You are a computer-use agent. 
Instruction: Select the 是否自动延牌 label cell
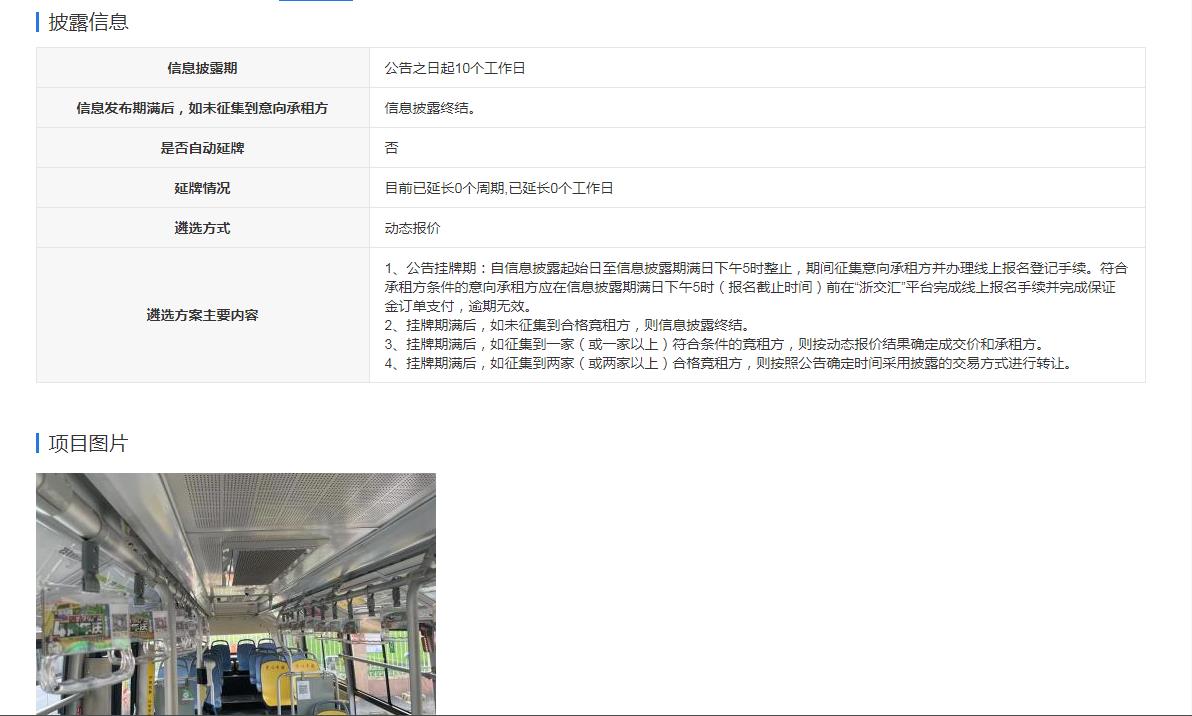[202, 148]
